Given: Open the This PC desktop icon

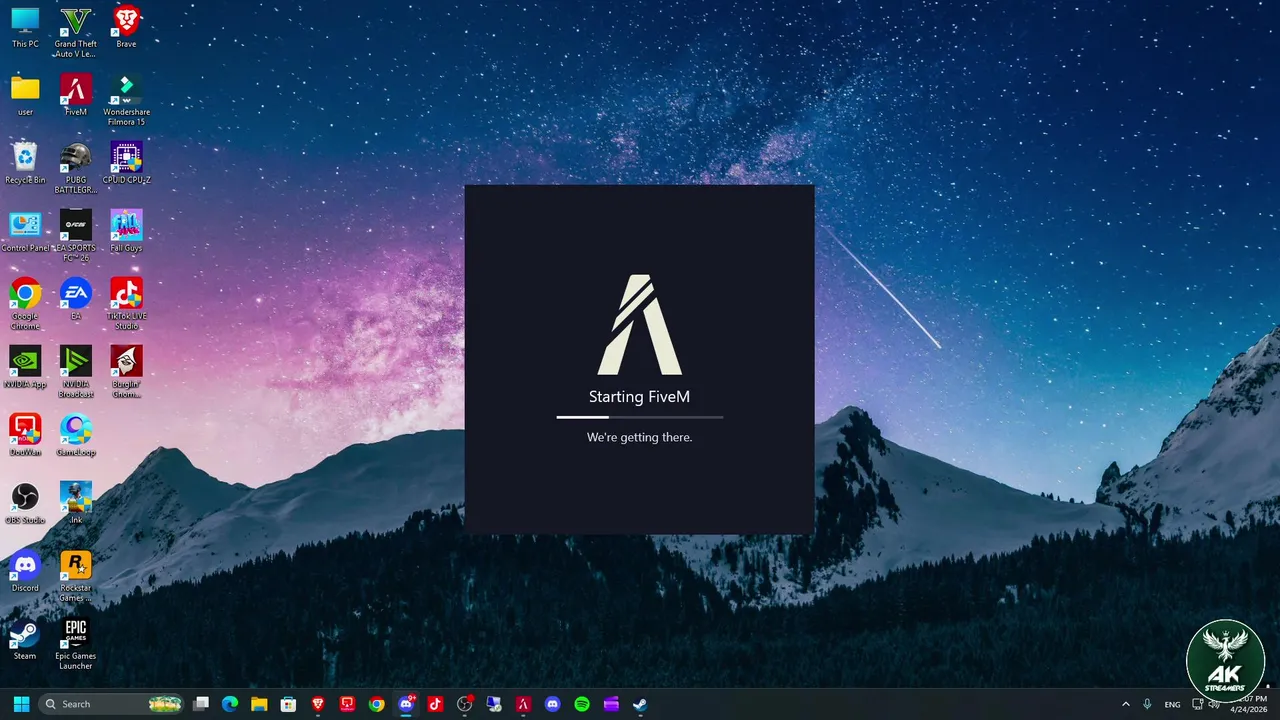Looking at the screenshot, I should pyautogui.click(x=25, y=28).
